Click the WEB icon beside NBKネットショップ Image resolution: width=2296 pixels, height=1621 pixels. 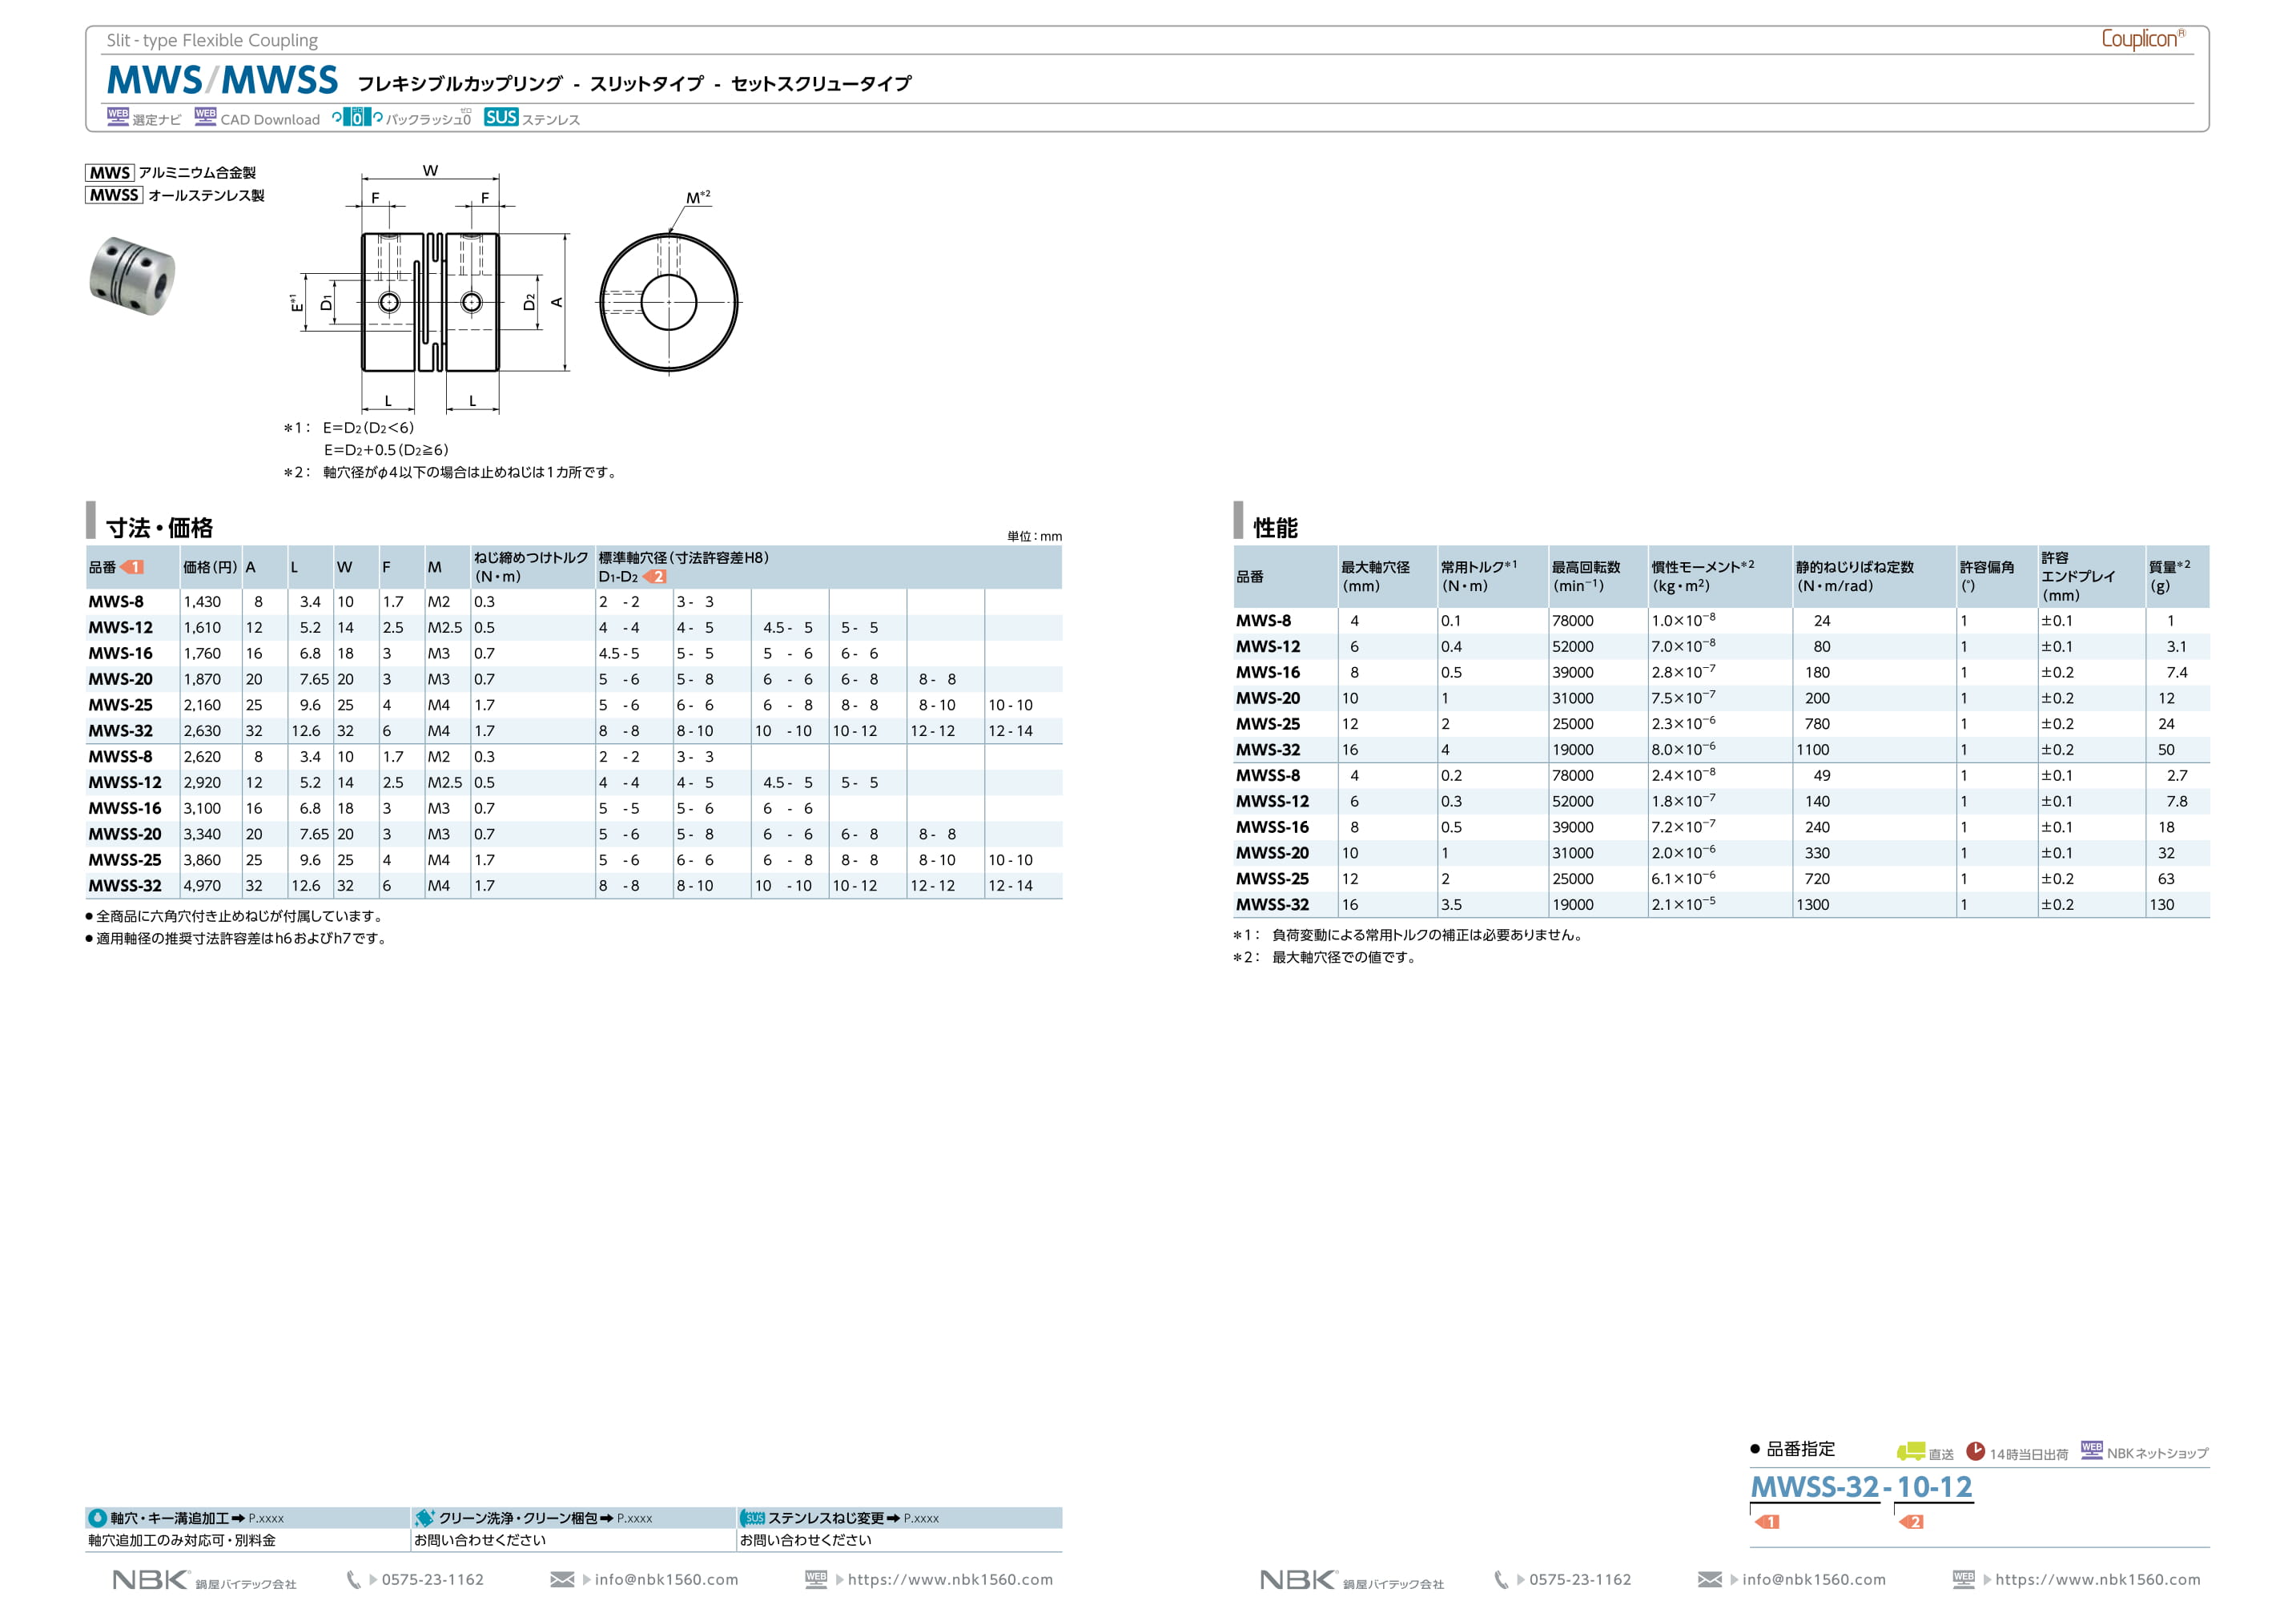point(2091,1450)
